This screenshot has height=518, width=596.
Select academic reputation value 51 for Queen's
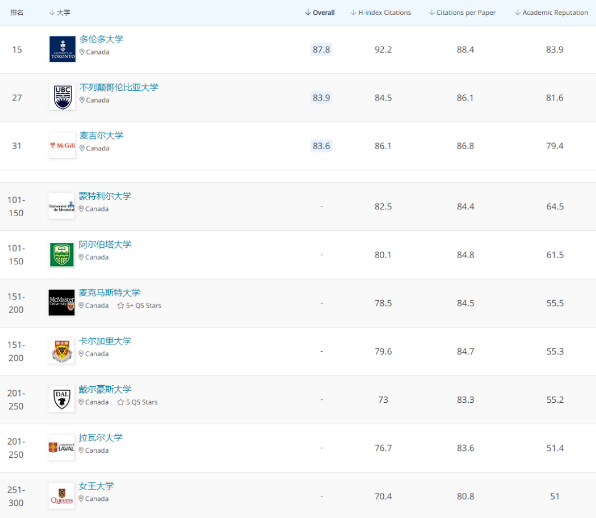coord(555,496)
